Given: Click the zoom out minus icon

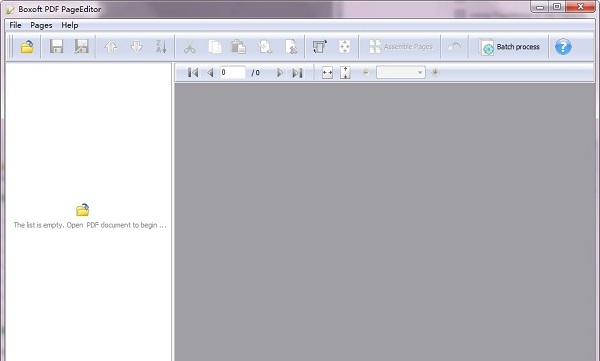Looking at the screenshot, I should pos(366,72).
